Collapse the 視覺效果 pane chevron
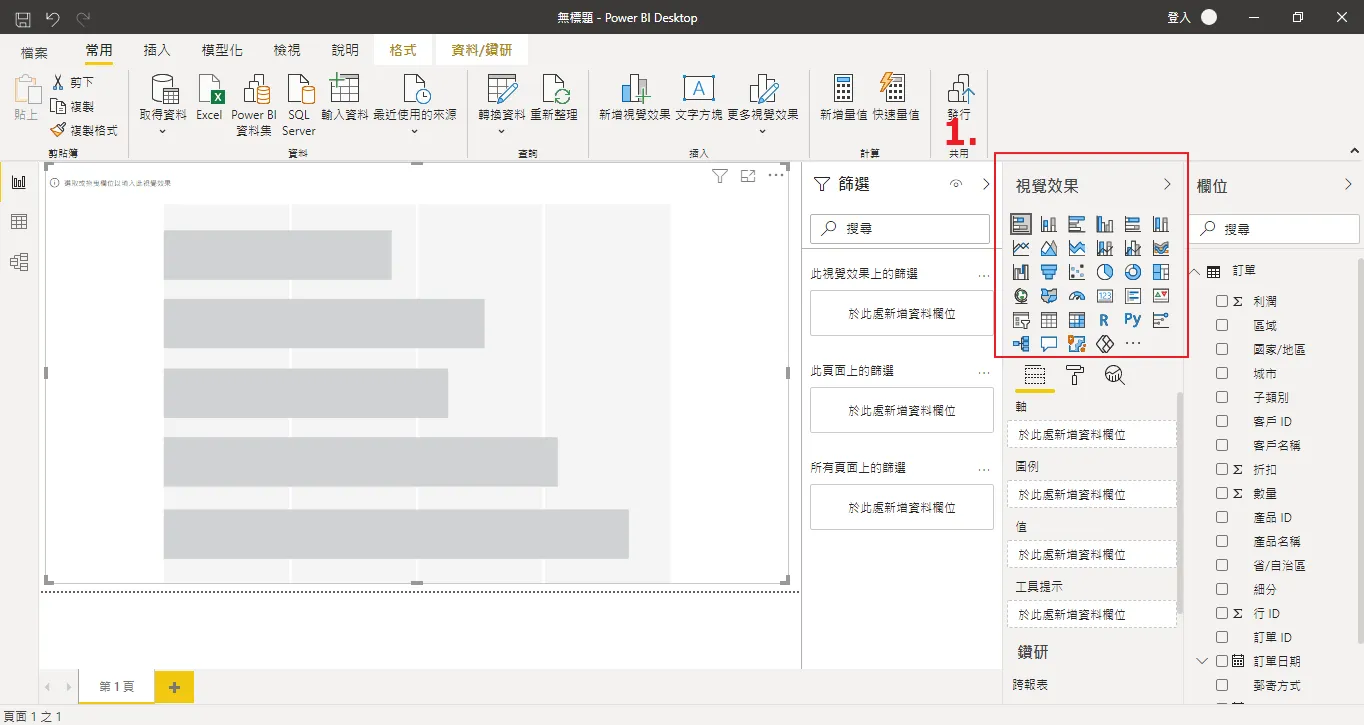Viewport: 1364px width, 725px height. (x=1167, y=185)
